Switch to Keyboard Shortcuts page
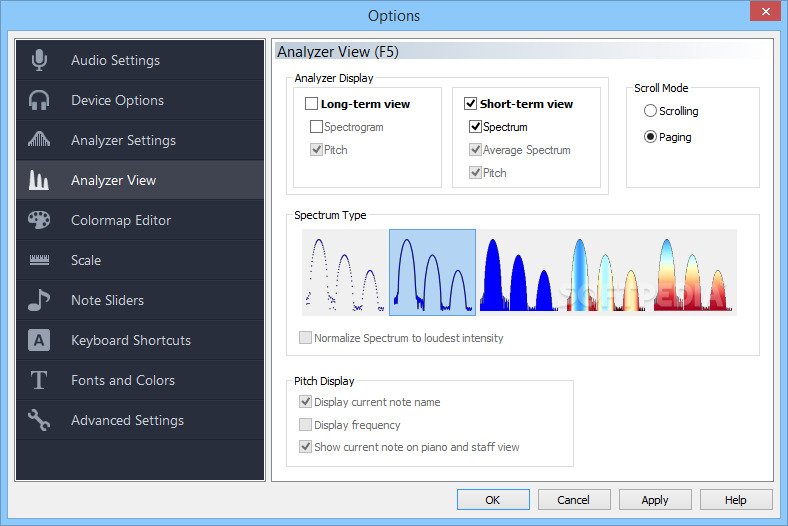The width and height of the screenshot is (788, 526). pos(140,340)
